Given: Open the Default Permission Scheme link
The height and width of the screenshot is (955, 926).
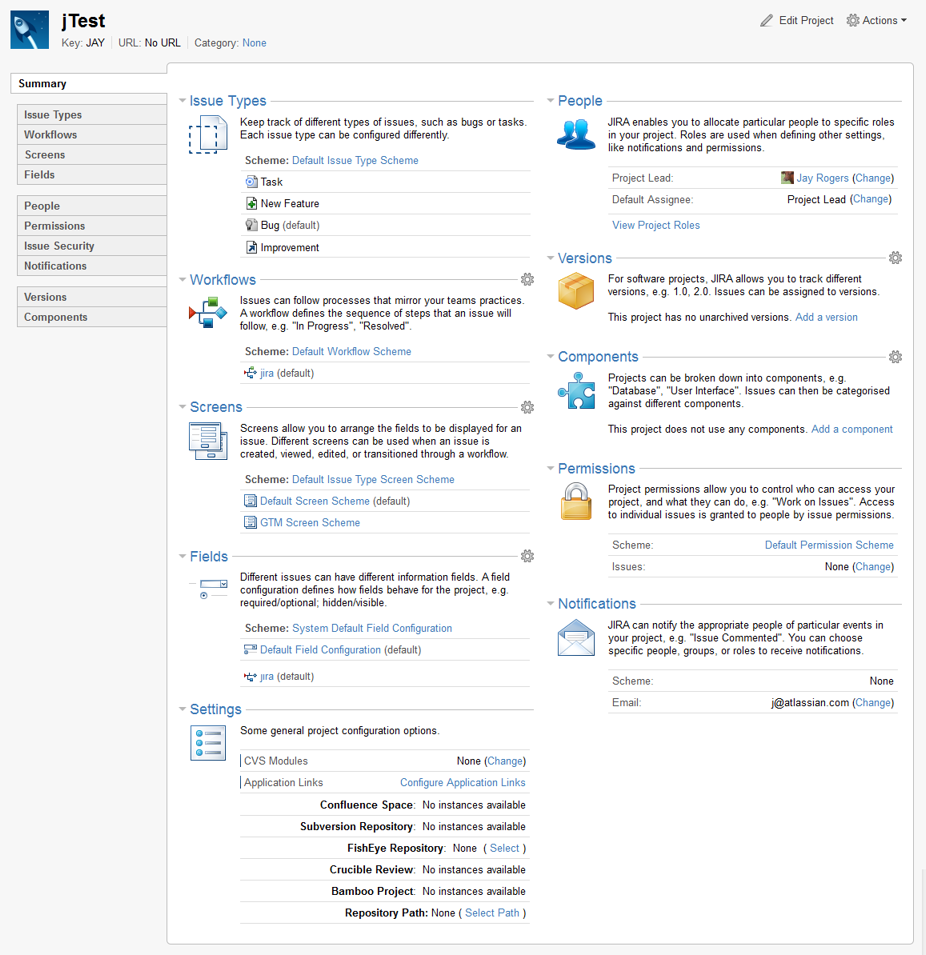Looking at the screenshot, I should point(829,545).
